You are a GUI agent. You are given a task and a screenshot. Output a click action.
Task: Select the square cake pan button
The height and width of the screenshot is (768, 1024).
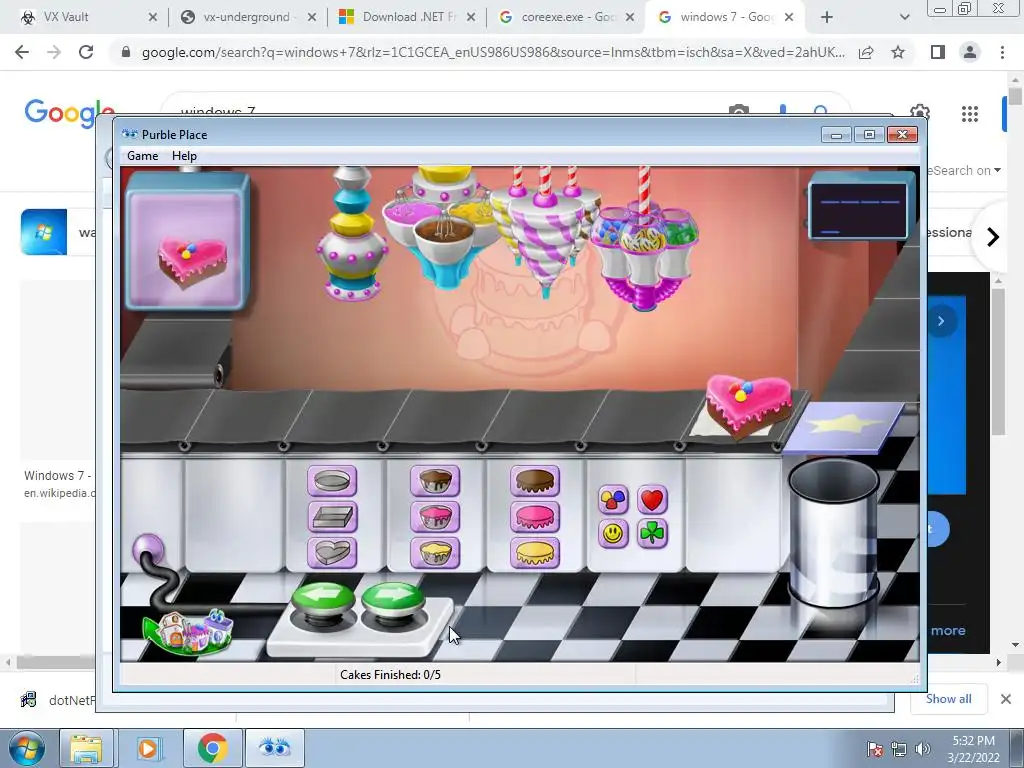pyautogui.click(x=332, y=517)
